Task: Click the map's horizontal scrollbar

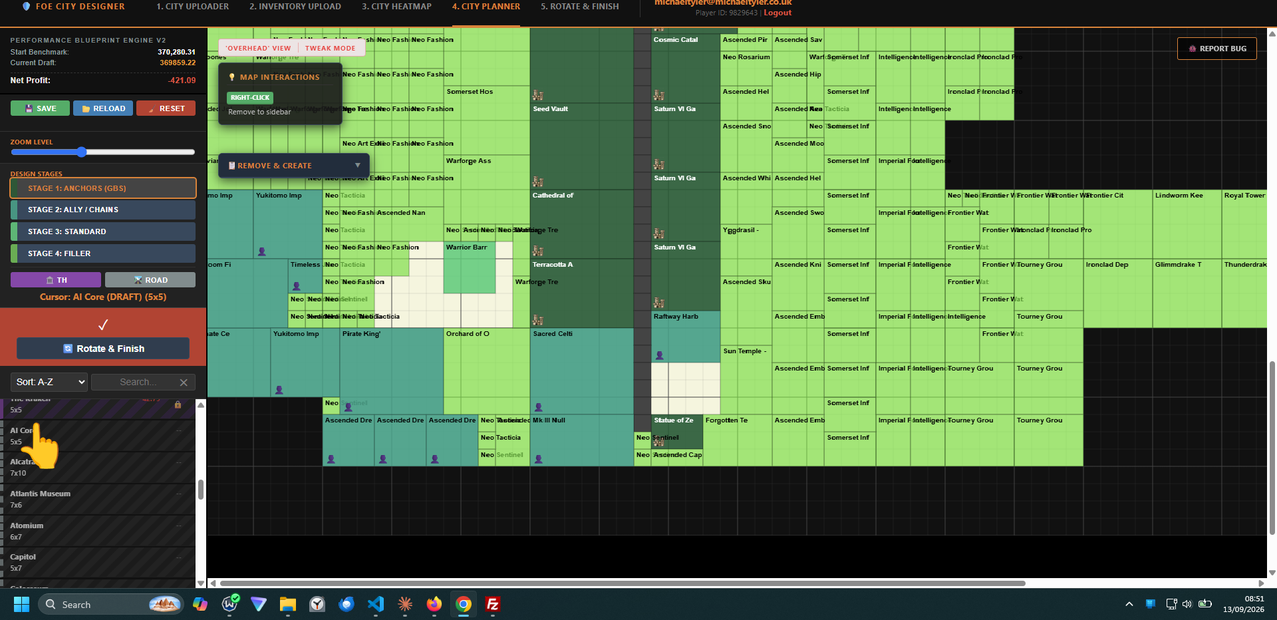Action: pyautogui.click(x=623, y=583)
